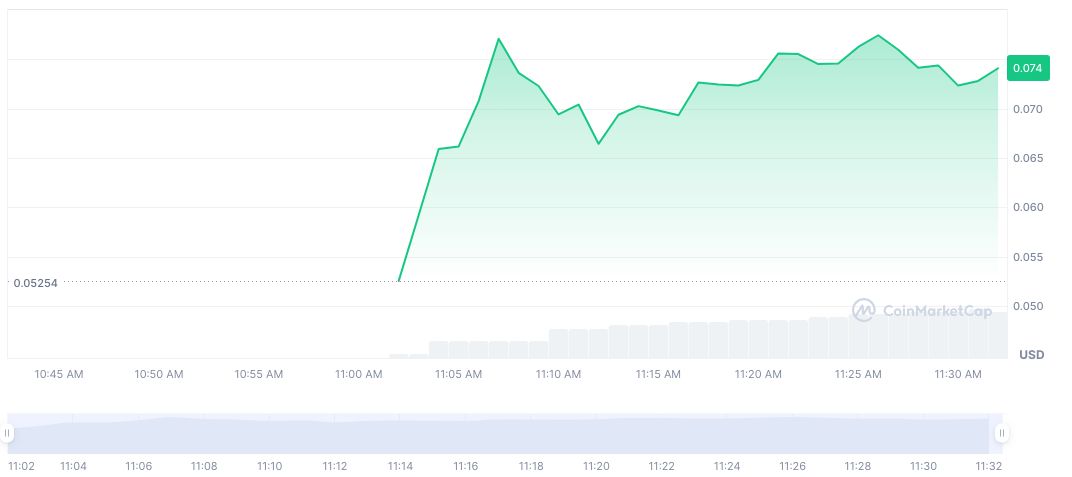Click the 0.05254 opening price label

(x=36, y=283)
